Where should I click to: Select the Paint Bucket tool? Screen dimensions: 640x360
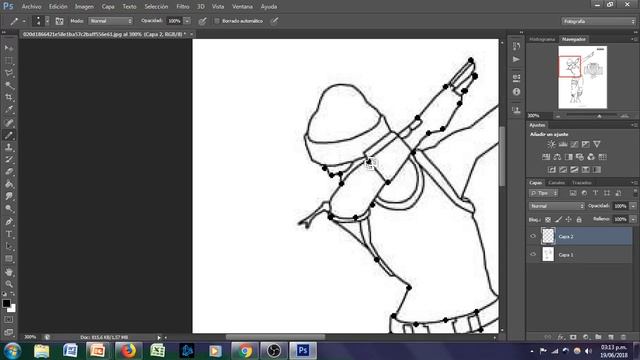coord(9,184)
